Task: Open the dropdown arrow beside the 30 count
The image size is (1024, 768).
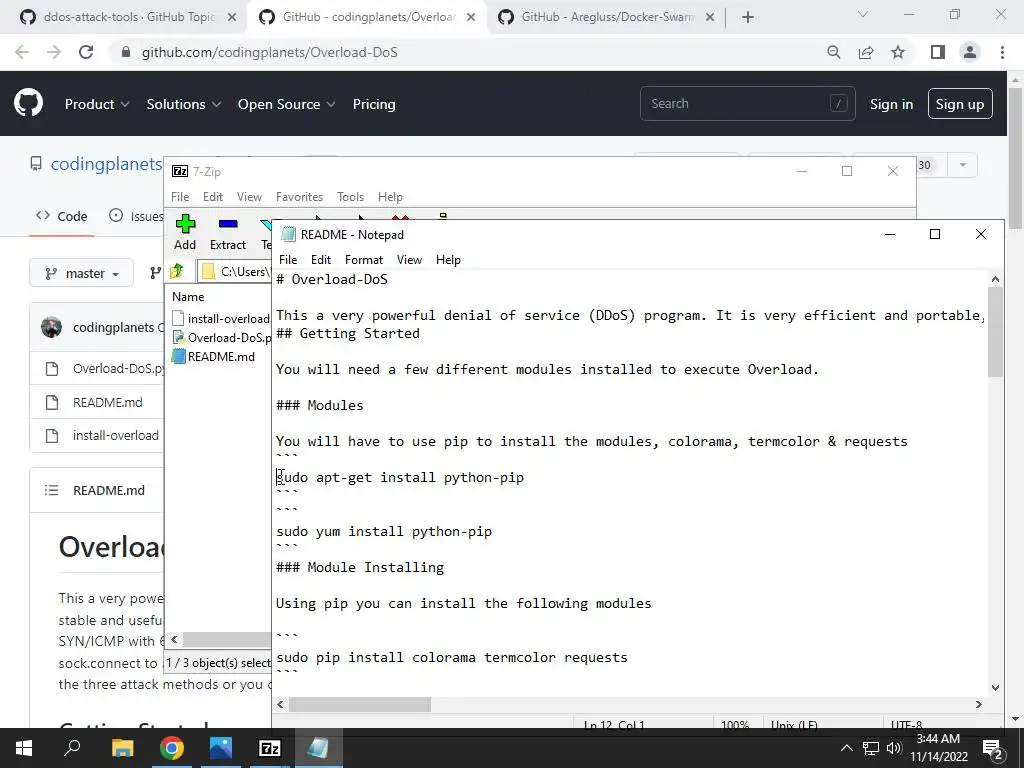Action: 963,165
